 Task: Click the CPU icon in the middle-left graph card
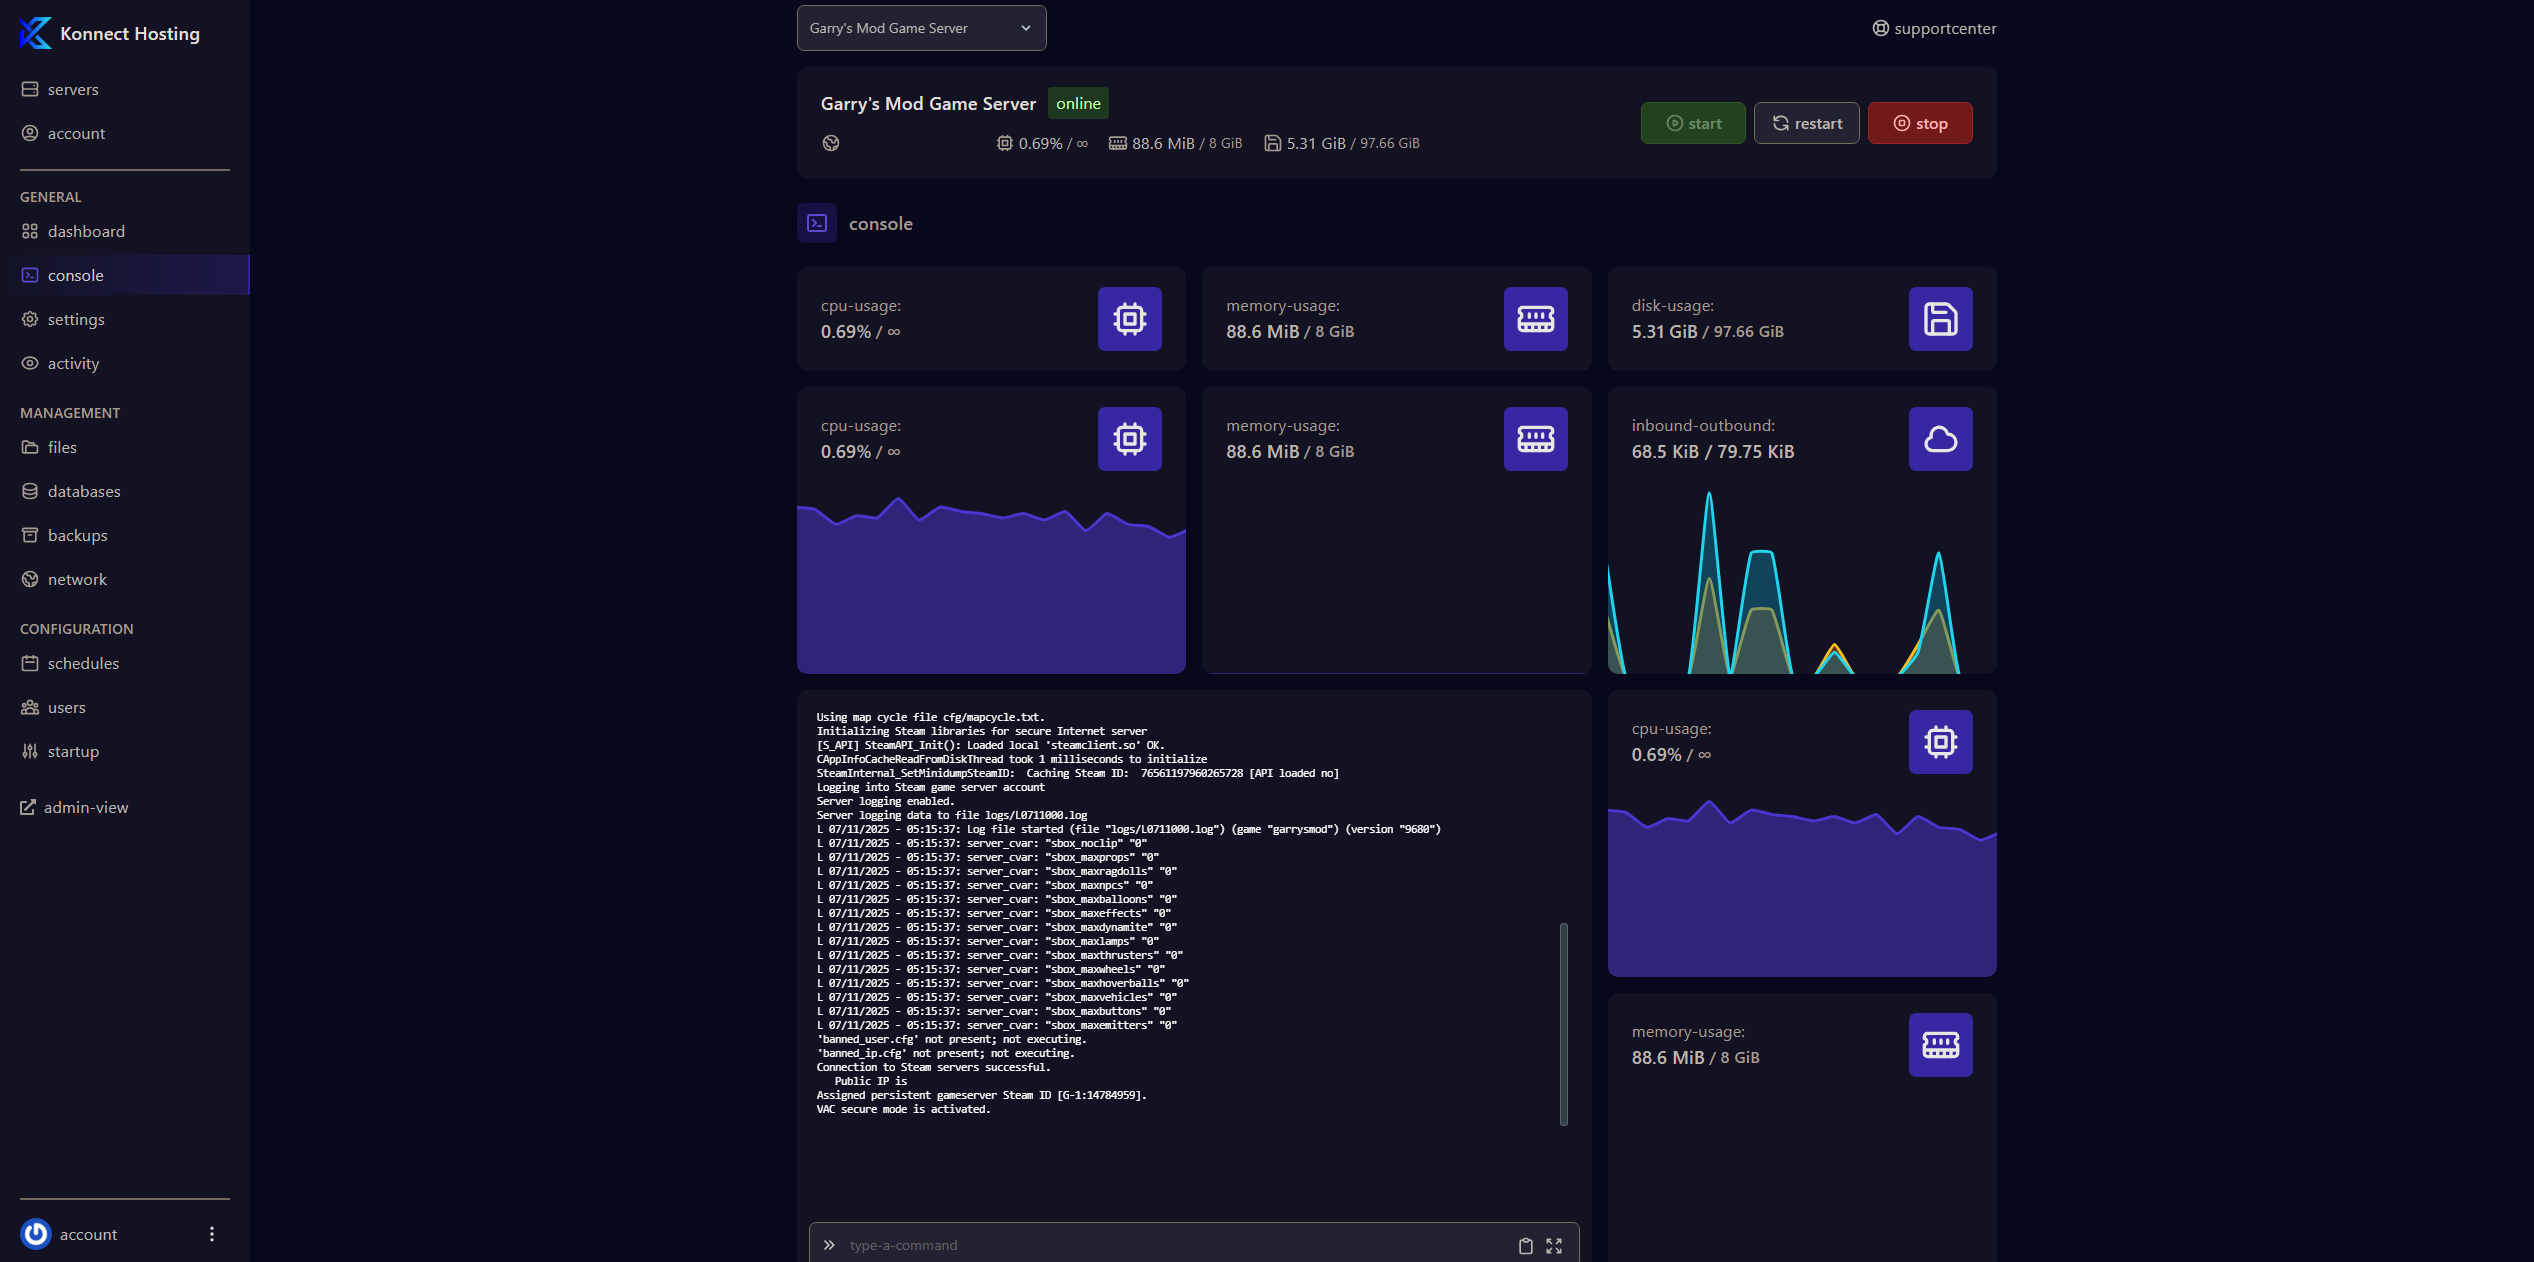[1130, 439]
